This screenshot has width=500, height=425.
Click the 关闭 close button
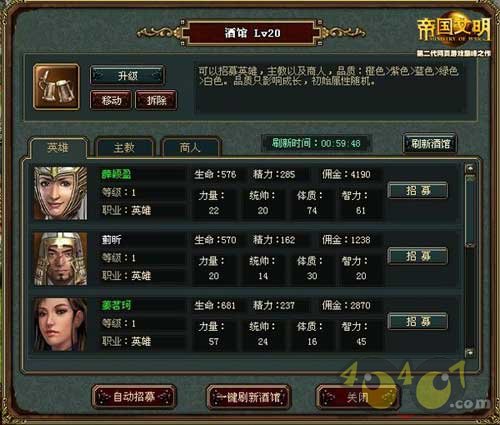pyautogui.click(x=358, y=397)
